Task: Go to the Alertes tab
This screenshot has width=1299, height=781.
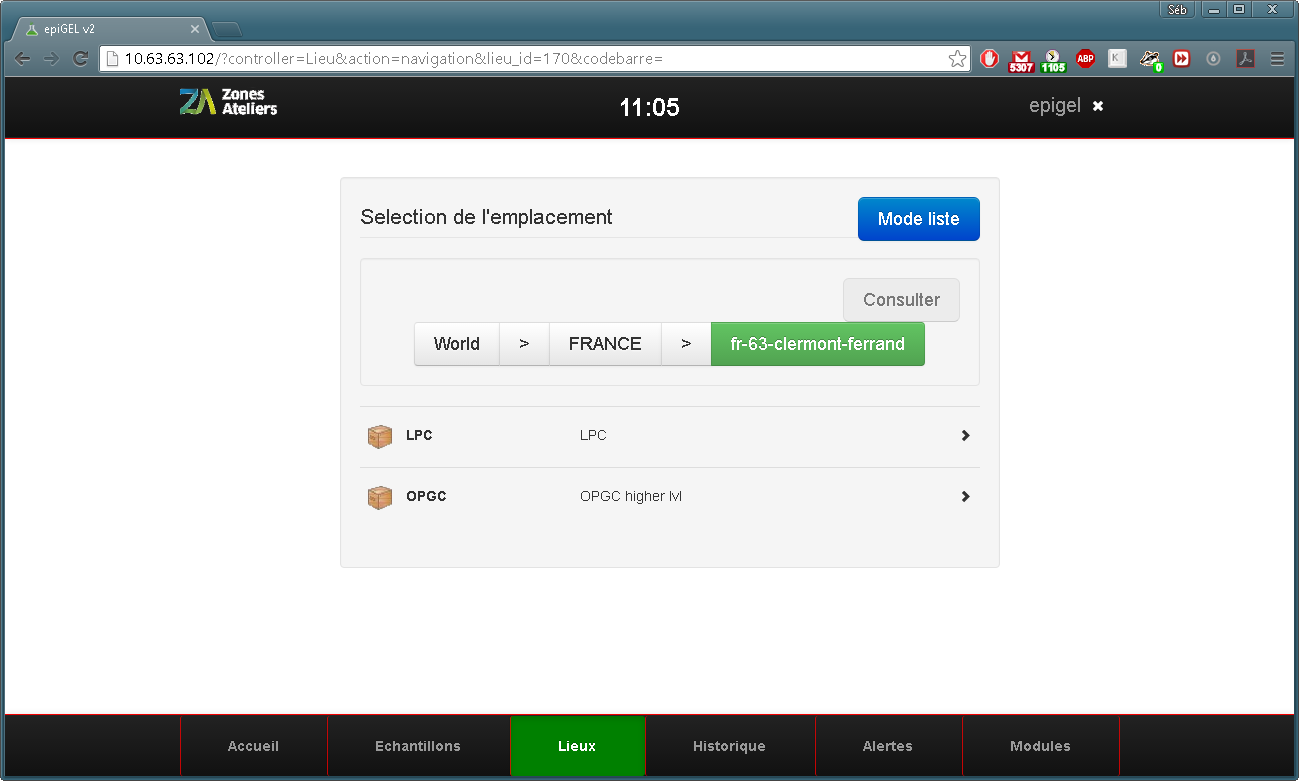Action: [887, 746]
